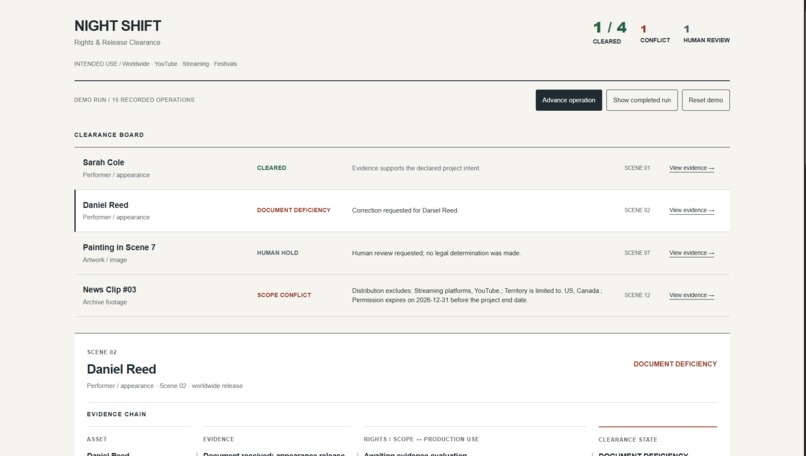806x456 pixels.
Task: Click Rights & Release Clearance subtitle
Action: point(117,43)
